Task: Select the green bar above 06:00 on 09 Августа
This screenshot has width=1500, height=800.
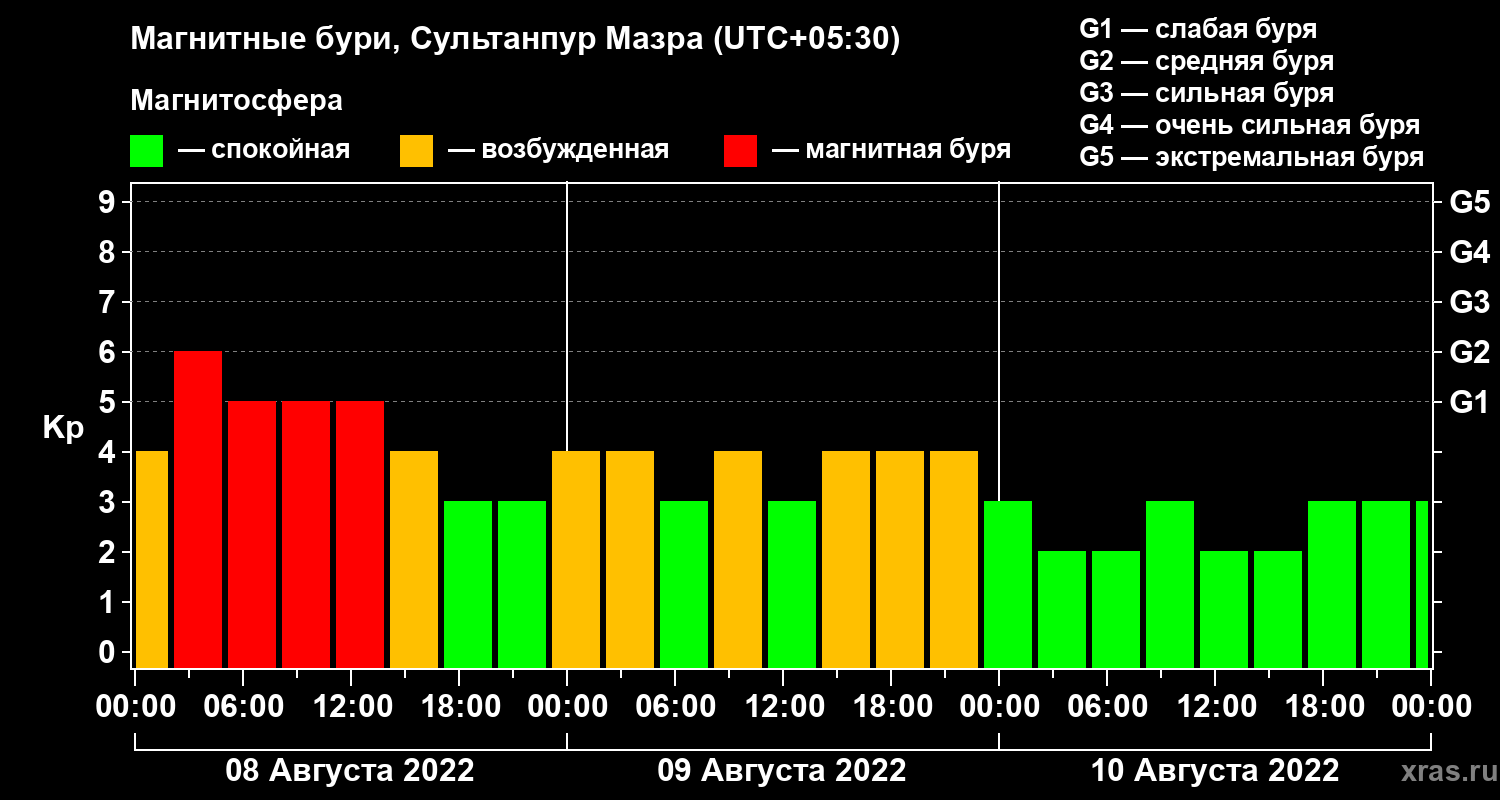Action: point(684,584)
